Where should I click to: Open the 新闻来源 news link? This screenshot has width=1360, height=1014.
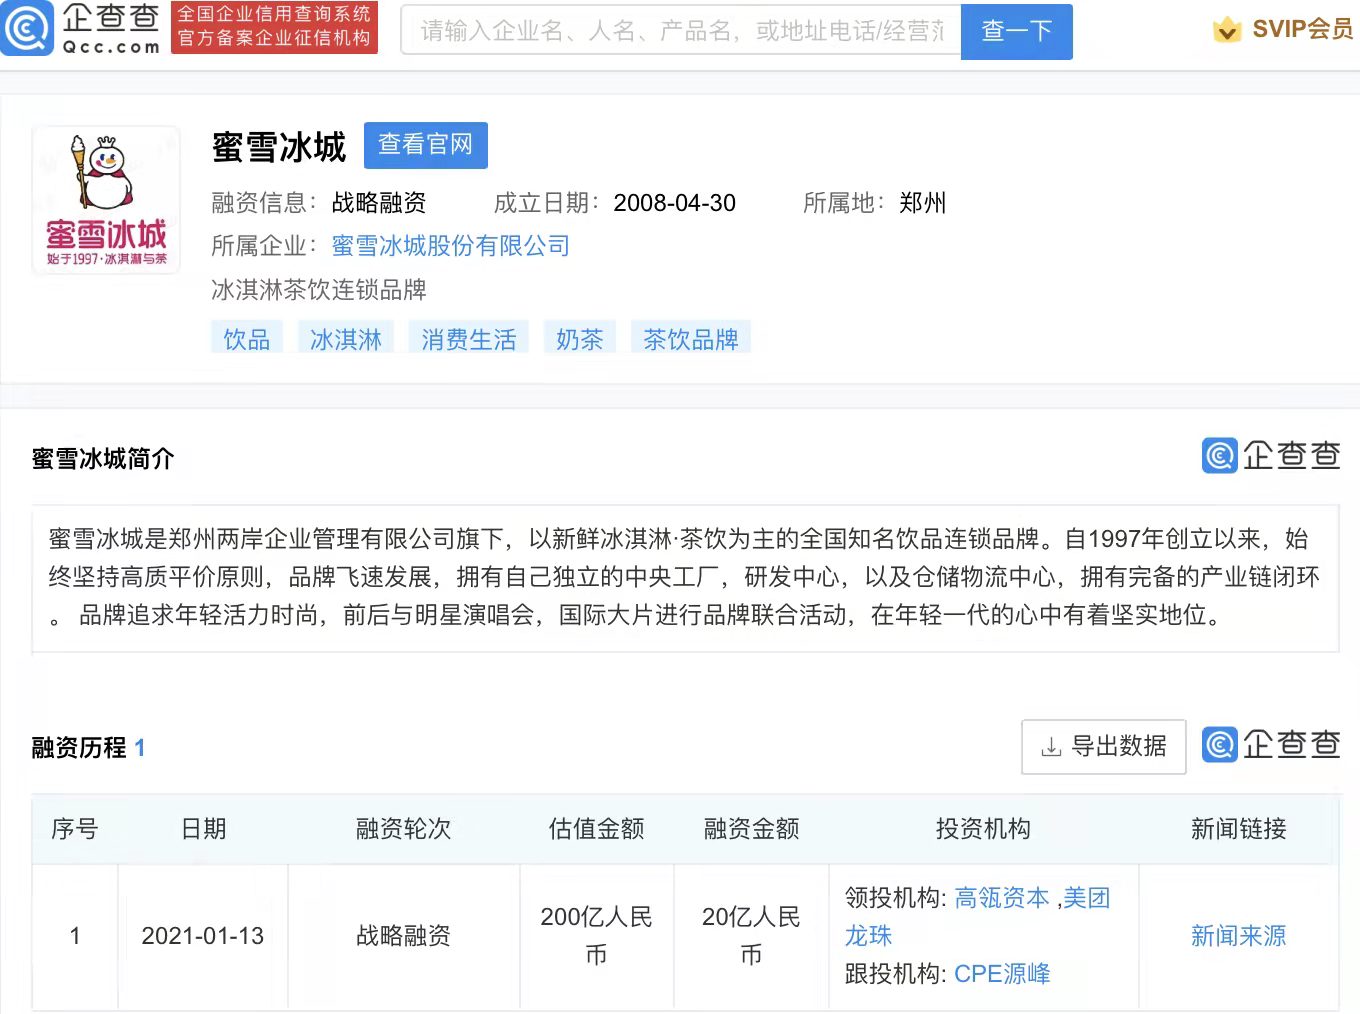1238,936
